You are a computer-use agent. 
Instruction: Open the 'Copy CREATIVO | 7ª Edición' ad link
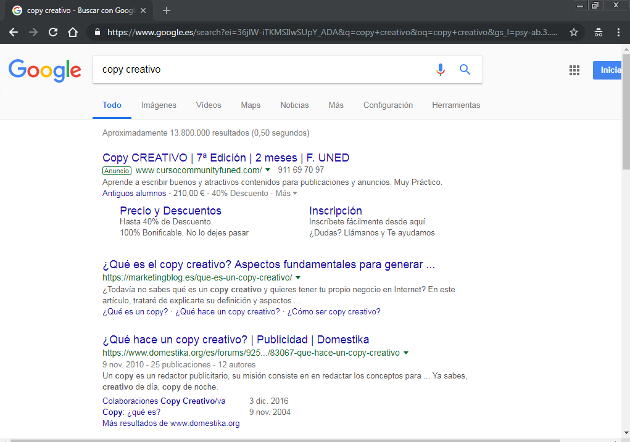(226, 158)
